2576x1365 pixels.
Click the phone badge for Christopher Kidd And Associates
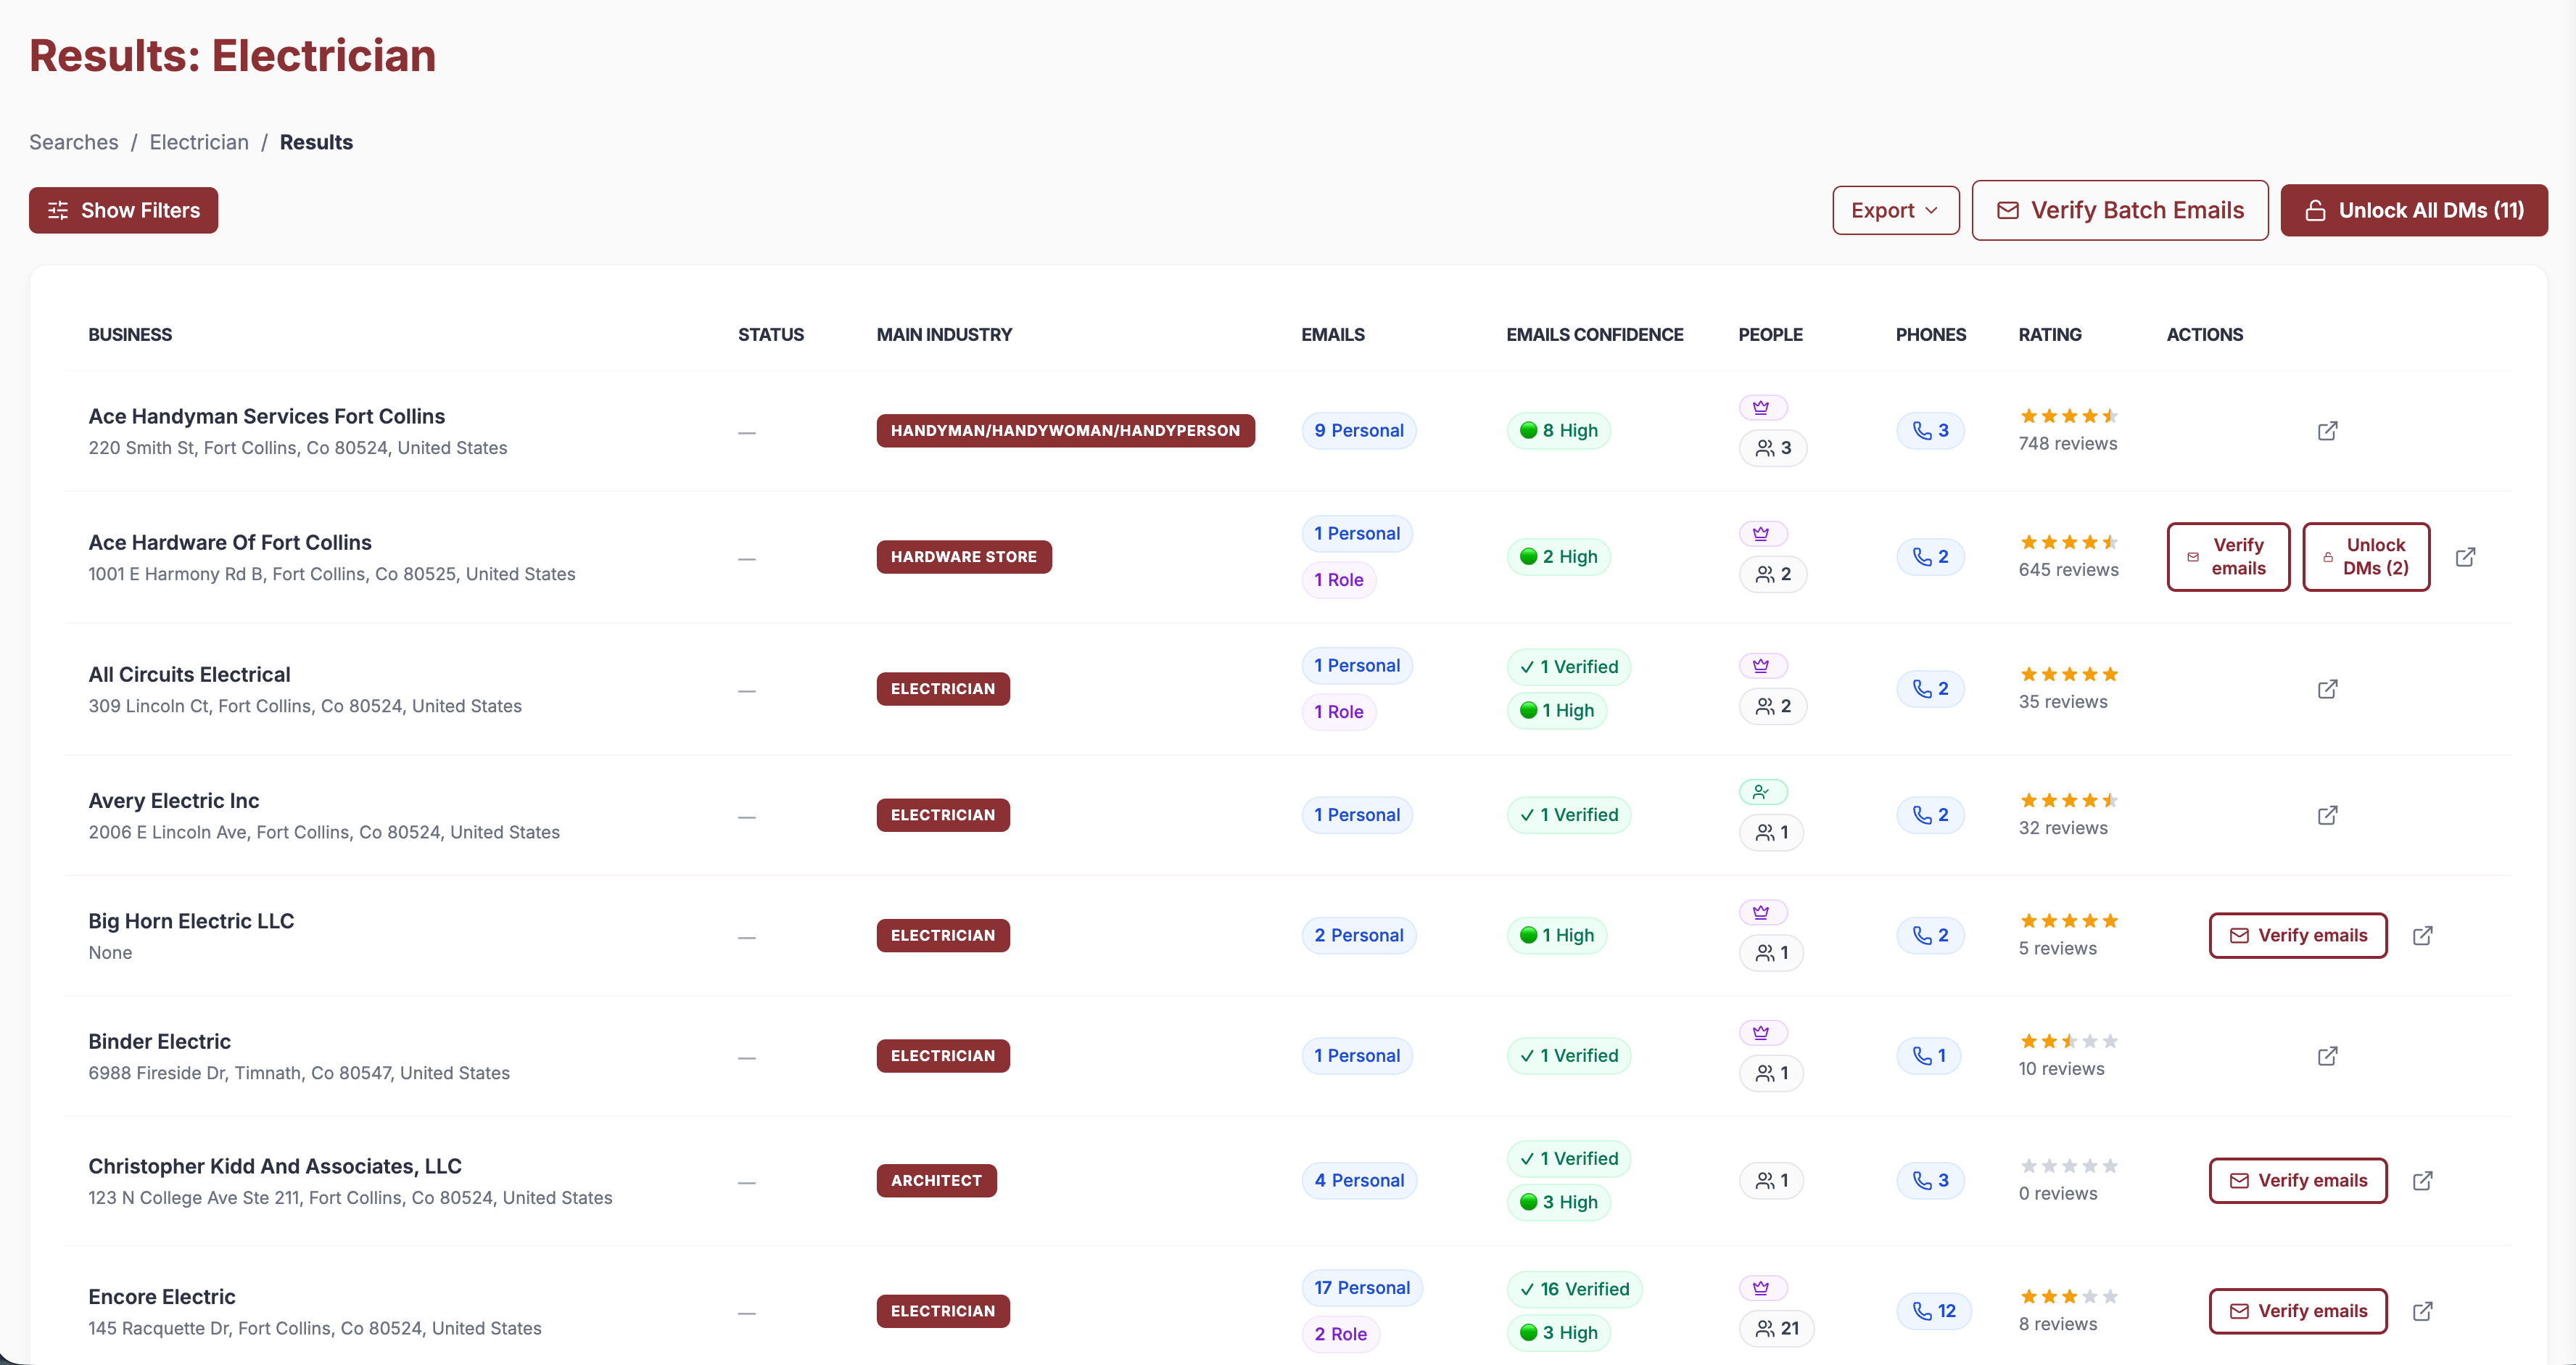1930,1180
